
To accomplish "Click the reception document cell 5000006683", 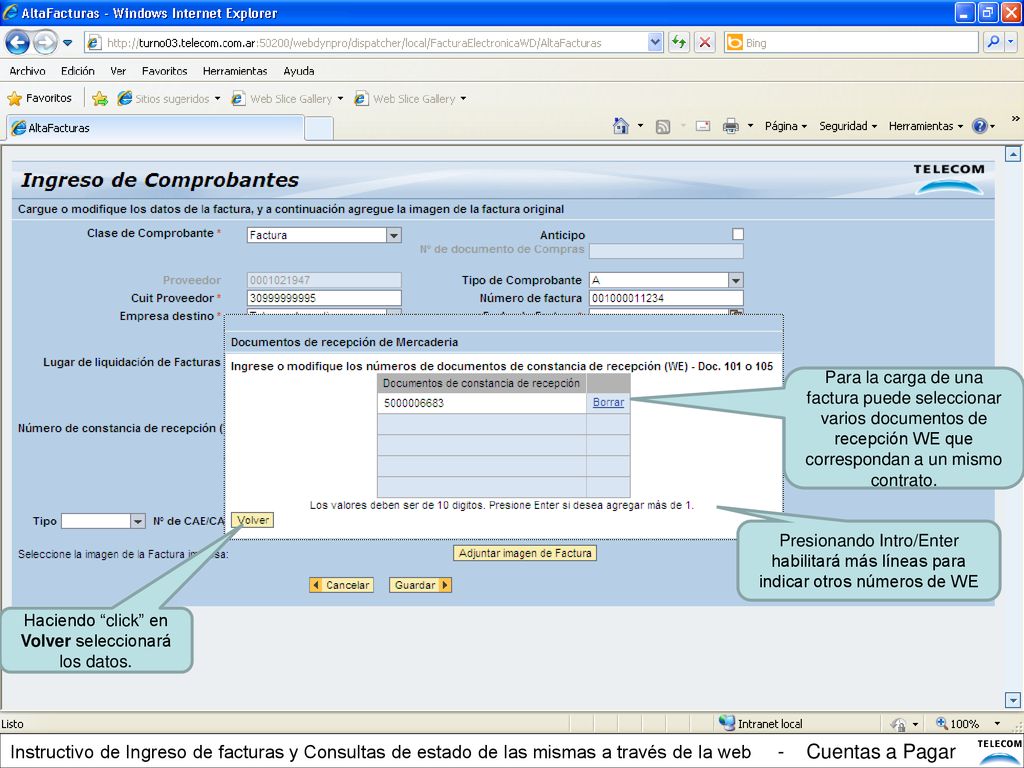I will pyautogui.click(x=482, y=403).
